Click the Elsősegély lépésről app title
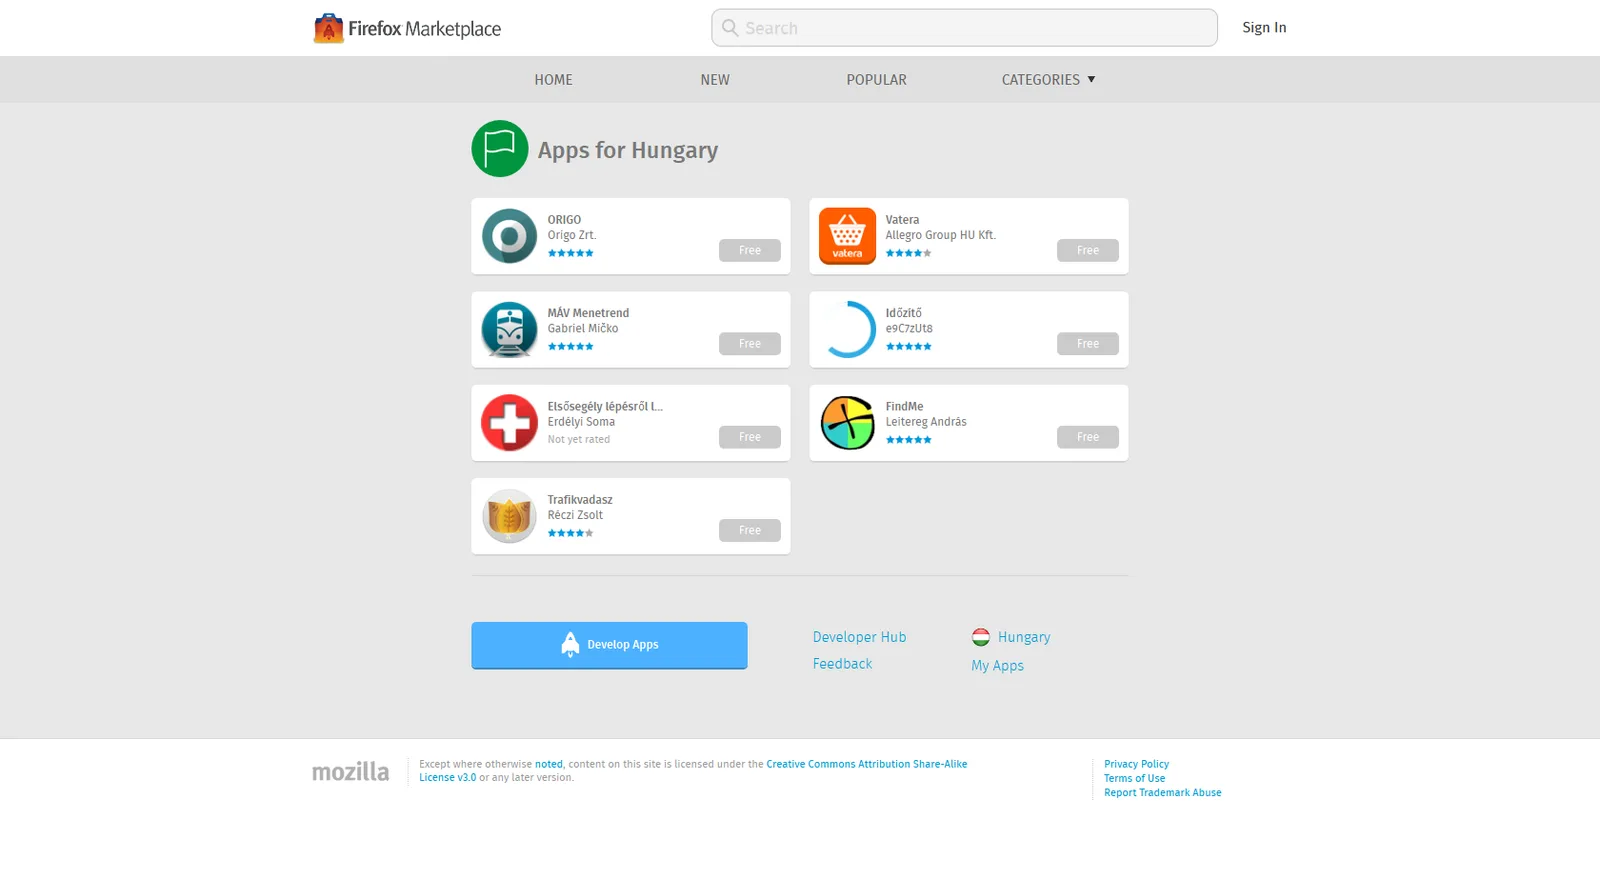The width and height of the screenshot is (1600, 879). click(x=605, y=407)
